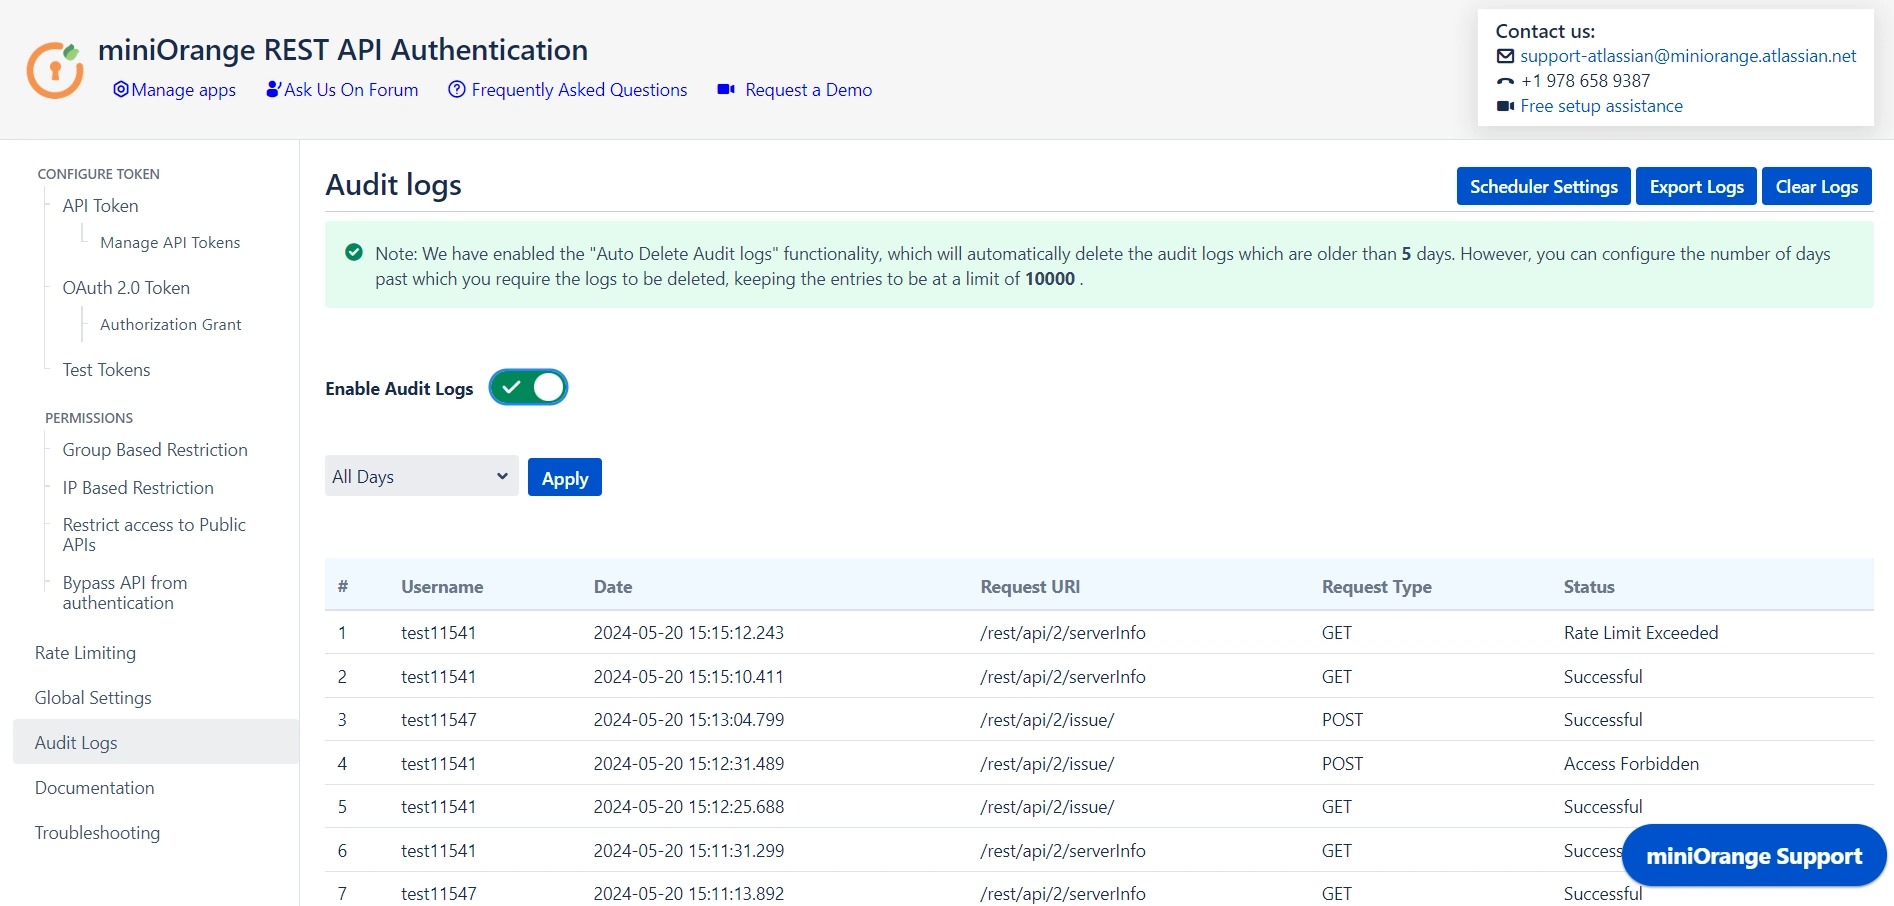Open the All Days filter dropdown

(421, 477)
